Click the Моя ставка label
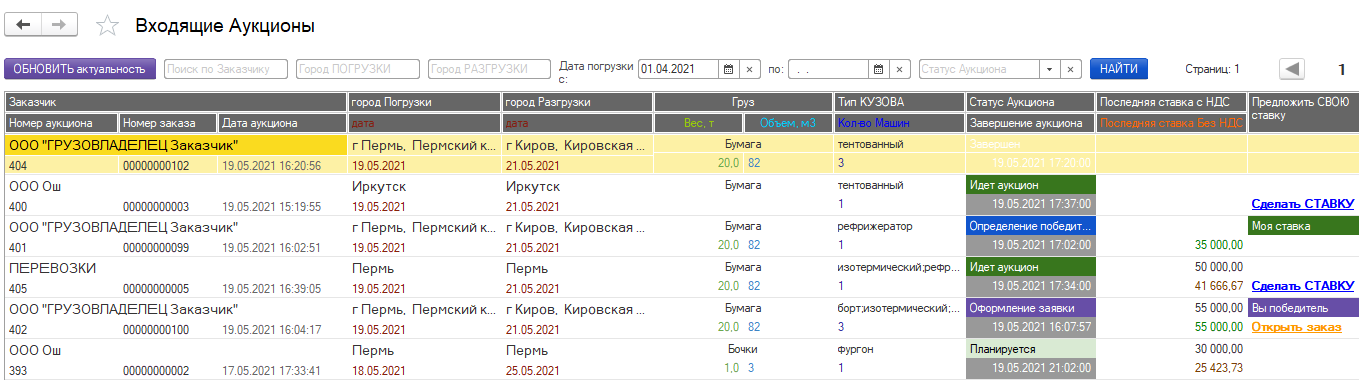This screenshot has height=380, width=1359. [1302, 226]
